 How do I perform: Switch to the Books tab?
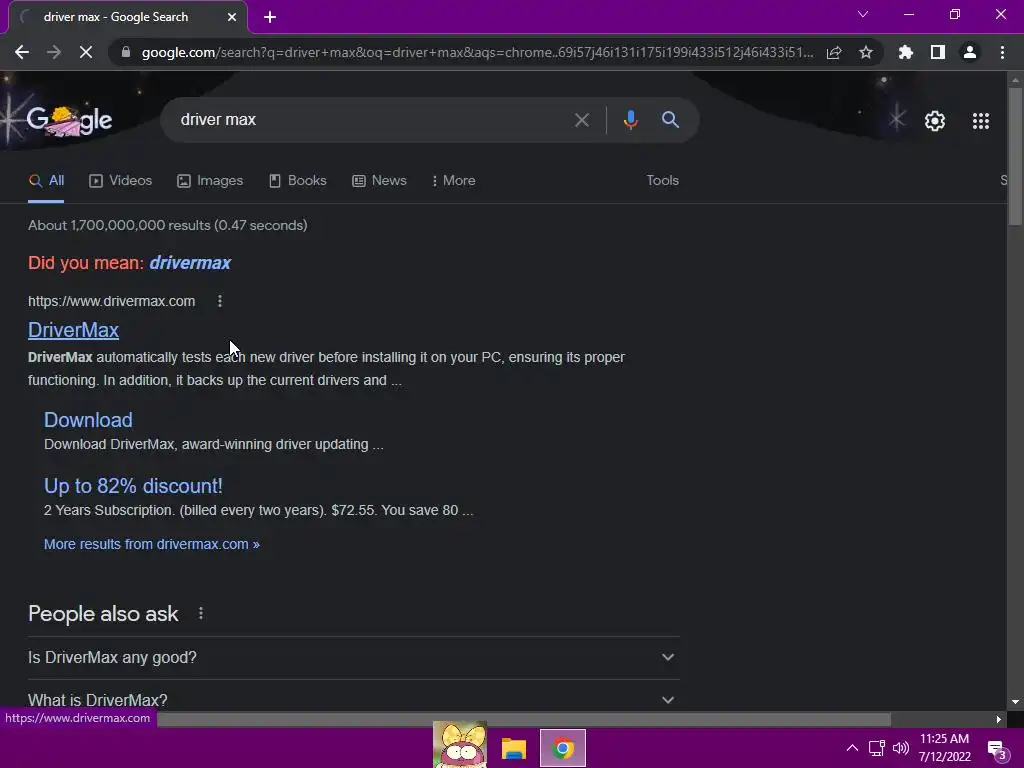click(x=298, y=181)
